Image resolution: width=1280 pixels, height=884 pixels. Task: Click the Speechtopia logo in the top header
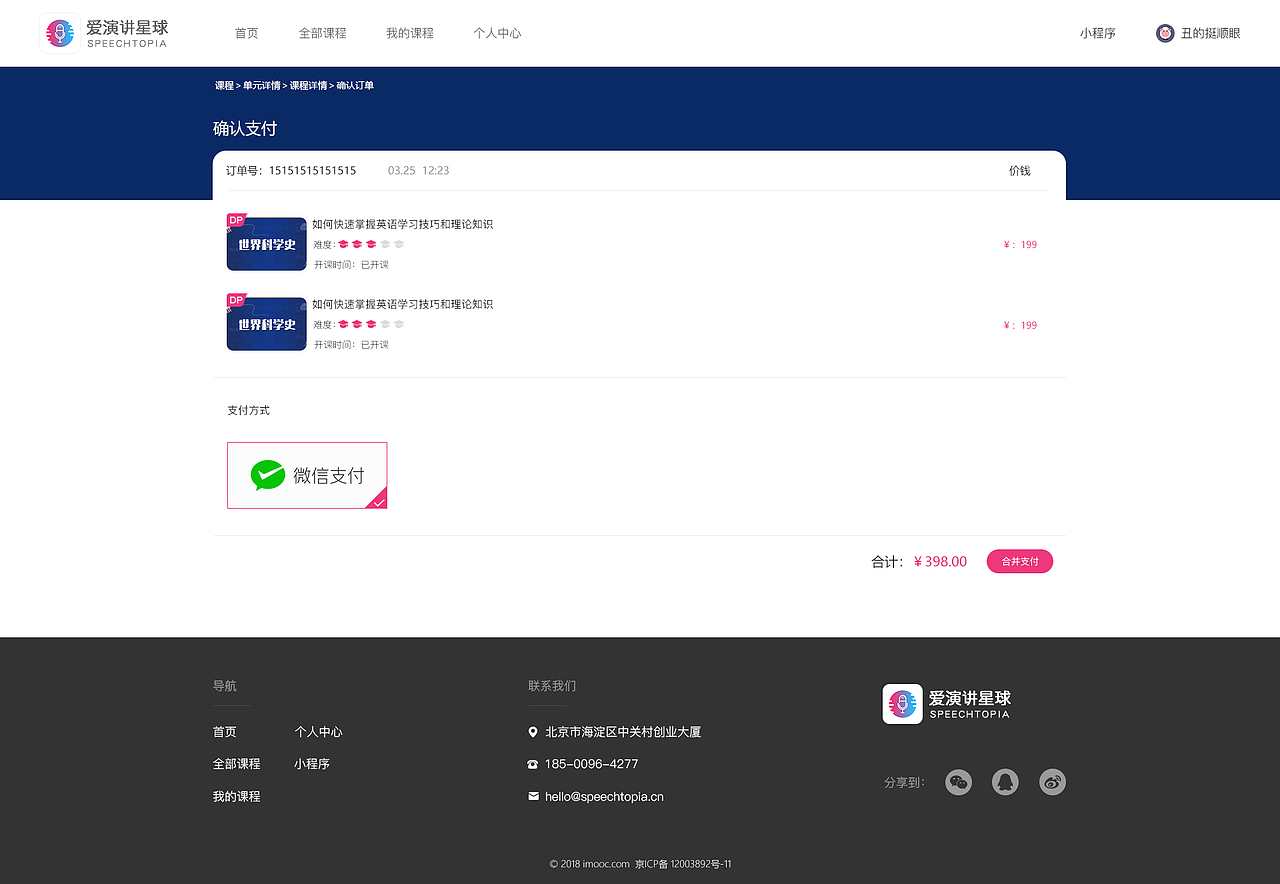(x=103, y=32)
